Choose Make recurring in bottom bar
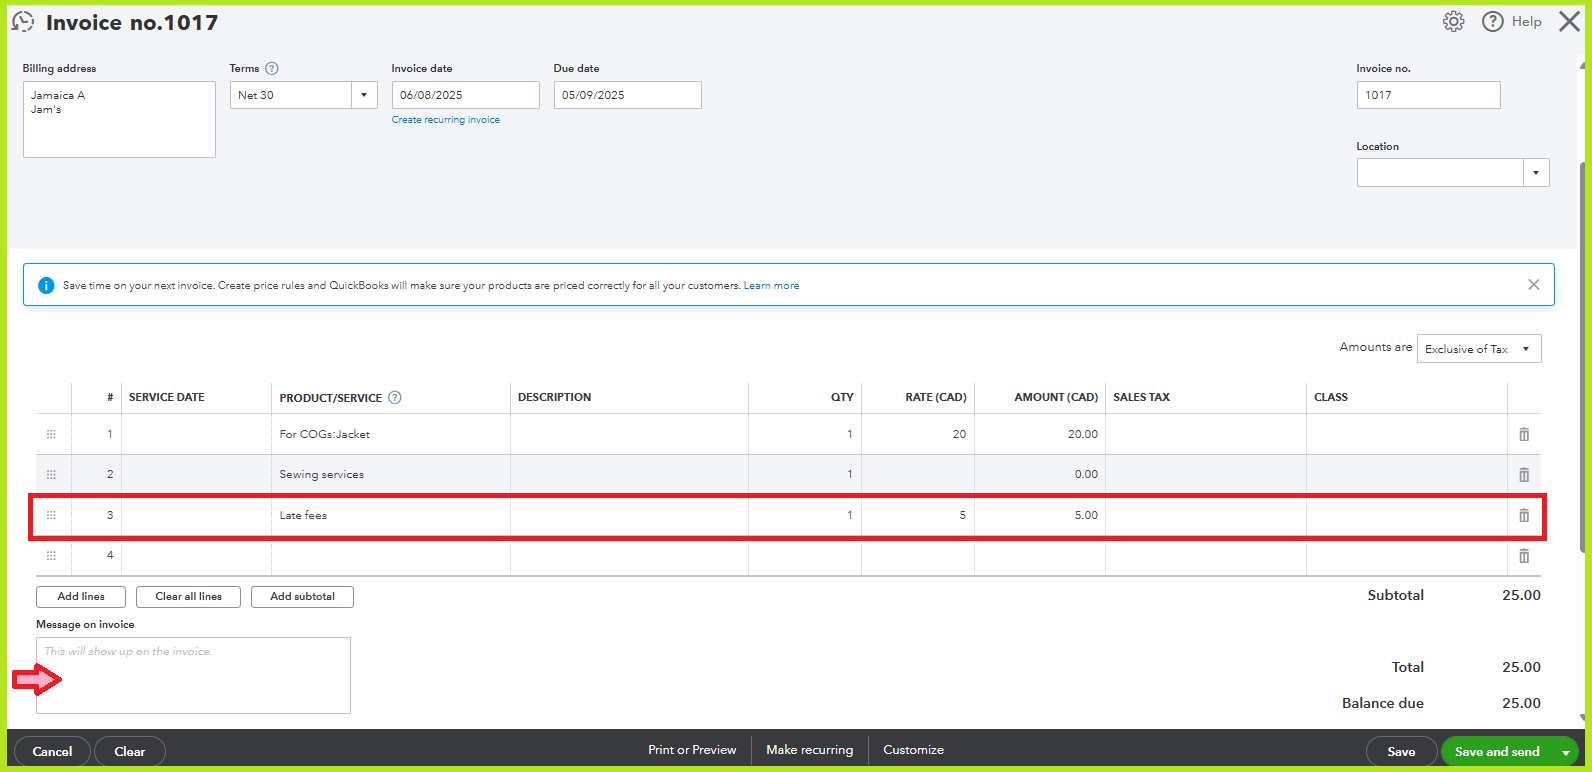Viewport: 1592px width, 772px height. pyautogui.click(x=809, y=750)
